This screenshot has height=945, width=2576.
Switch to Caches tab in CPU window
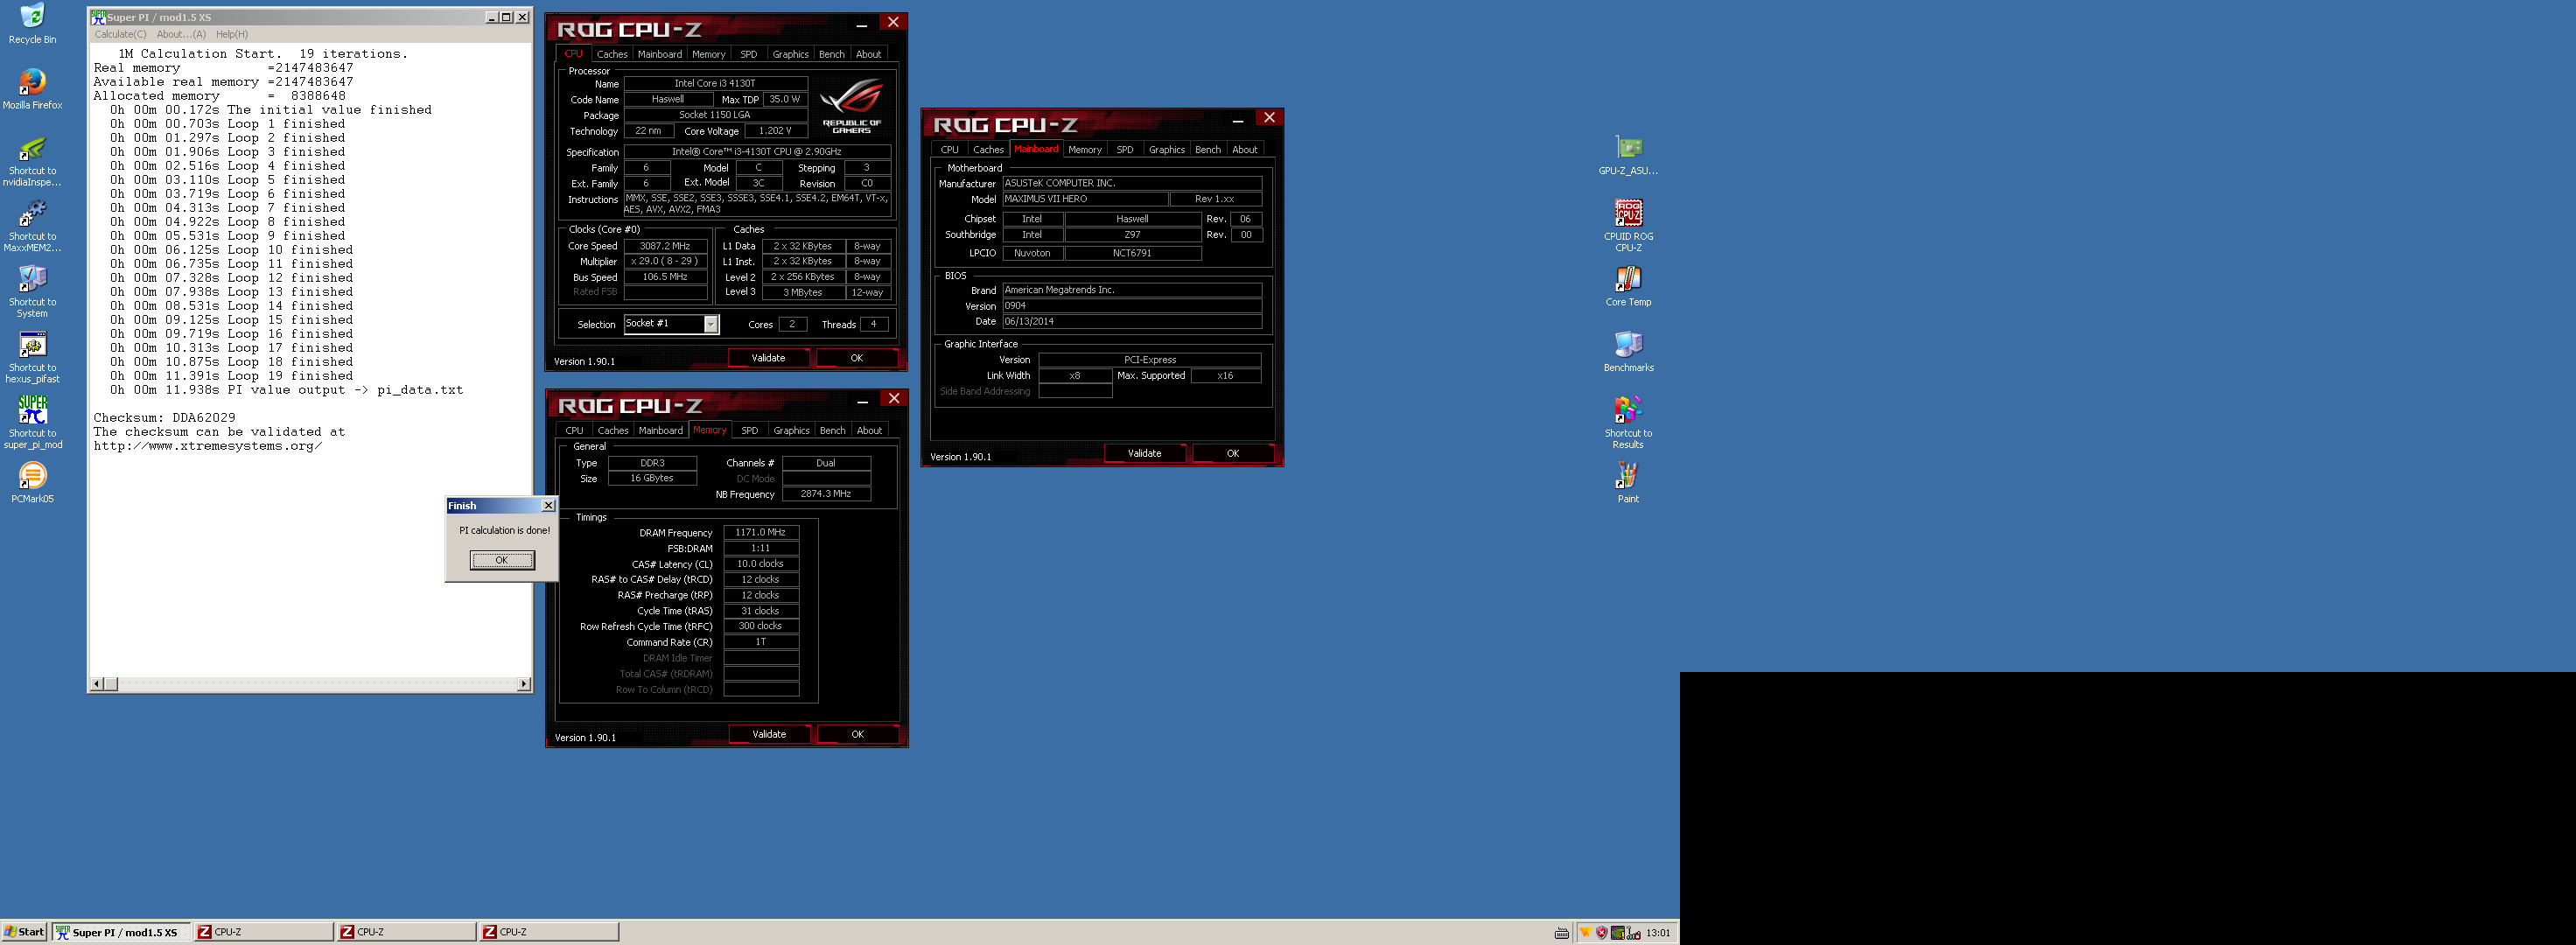(x=612, y=54)
